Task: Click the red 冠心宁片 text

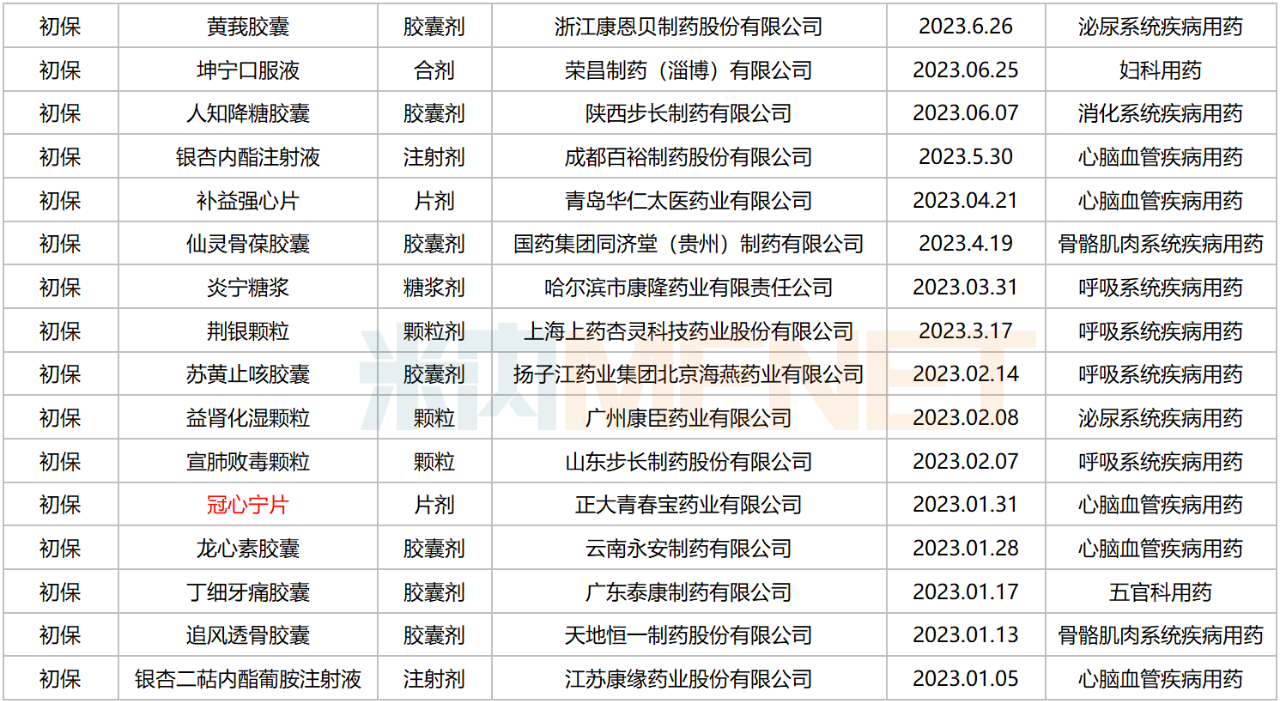Action: (x=248, y=505)
